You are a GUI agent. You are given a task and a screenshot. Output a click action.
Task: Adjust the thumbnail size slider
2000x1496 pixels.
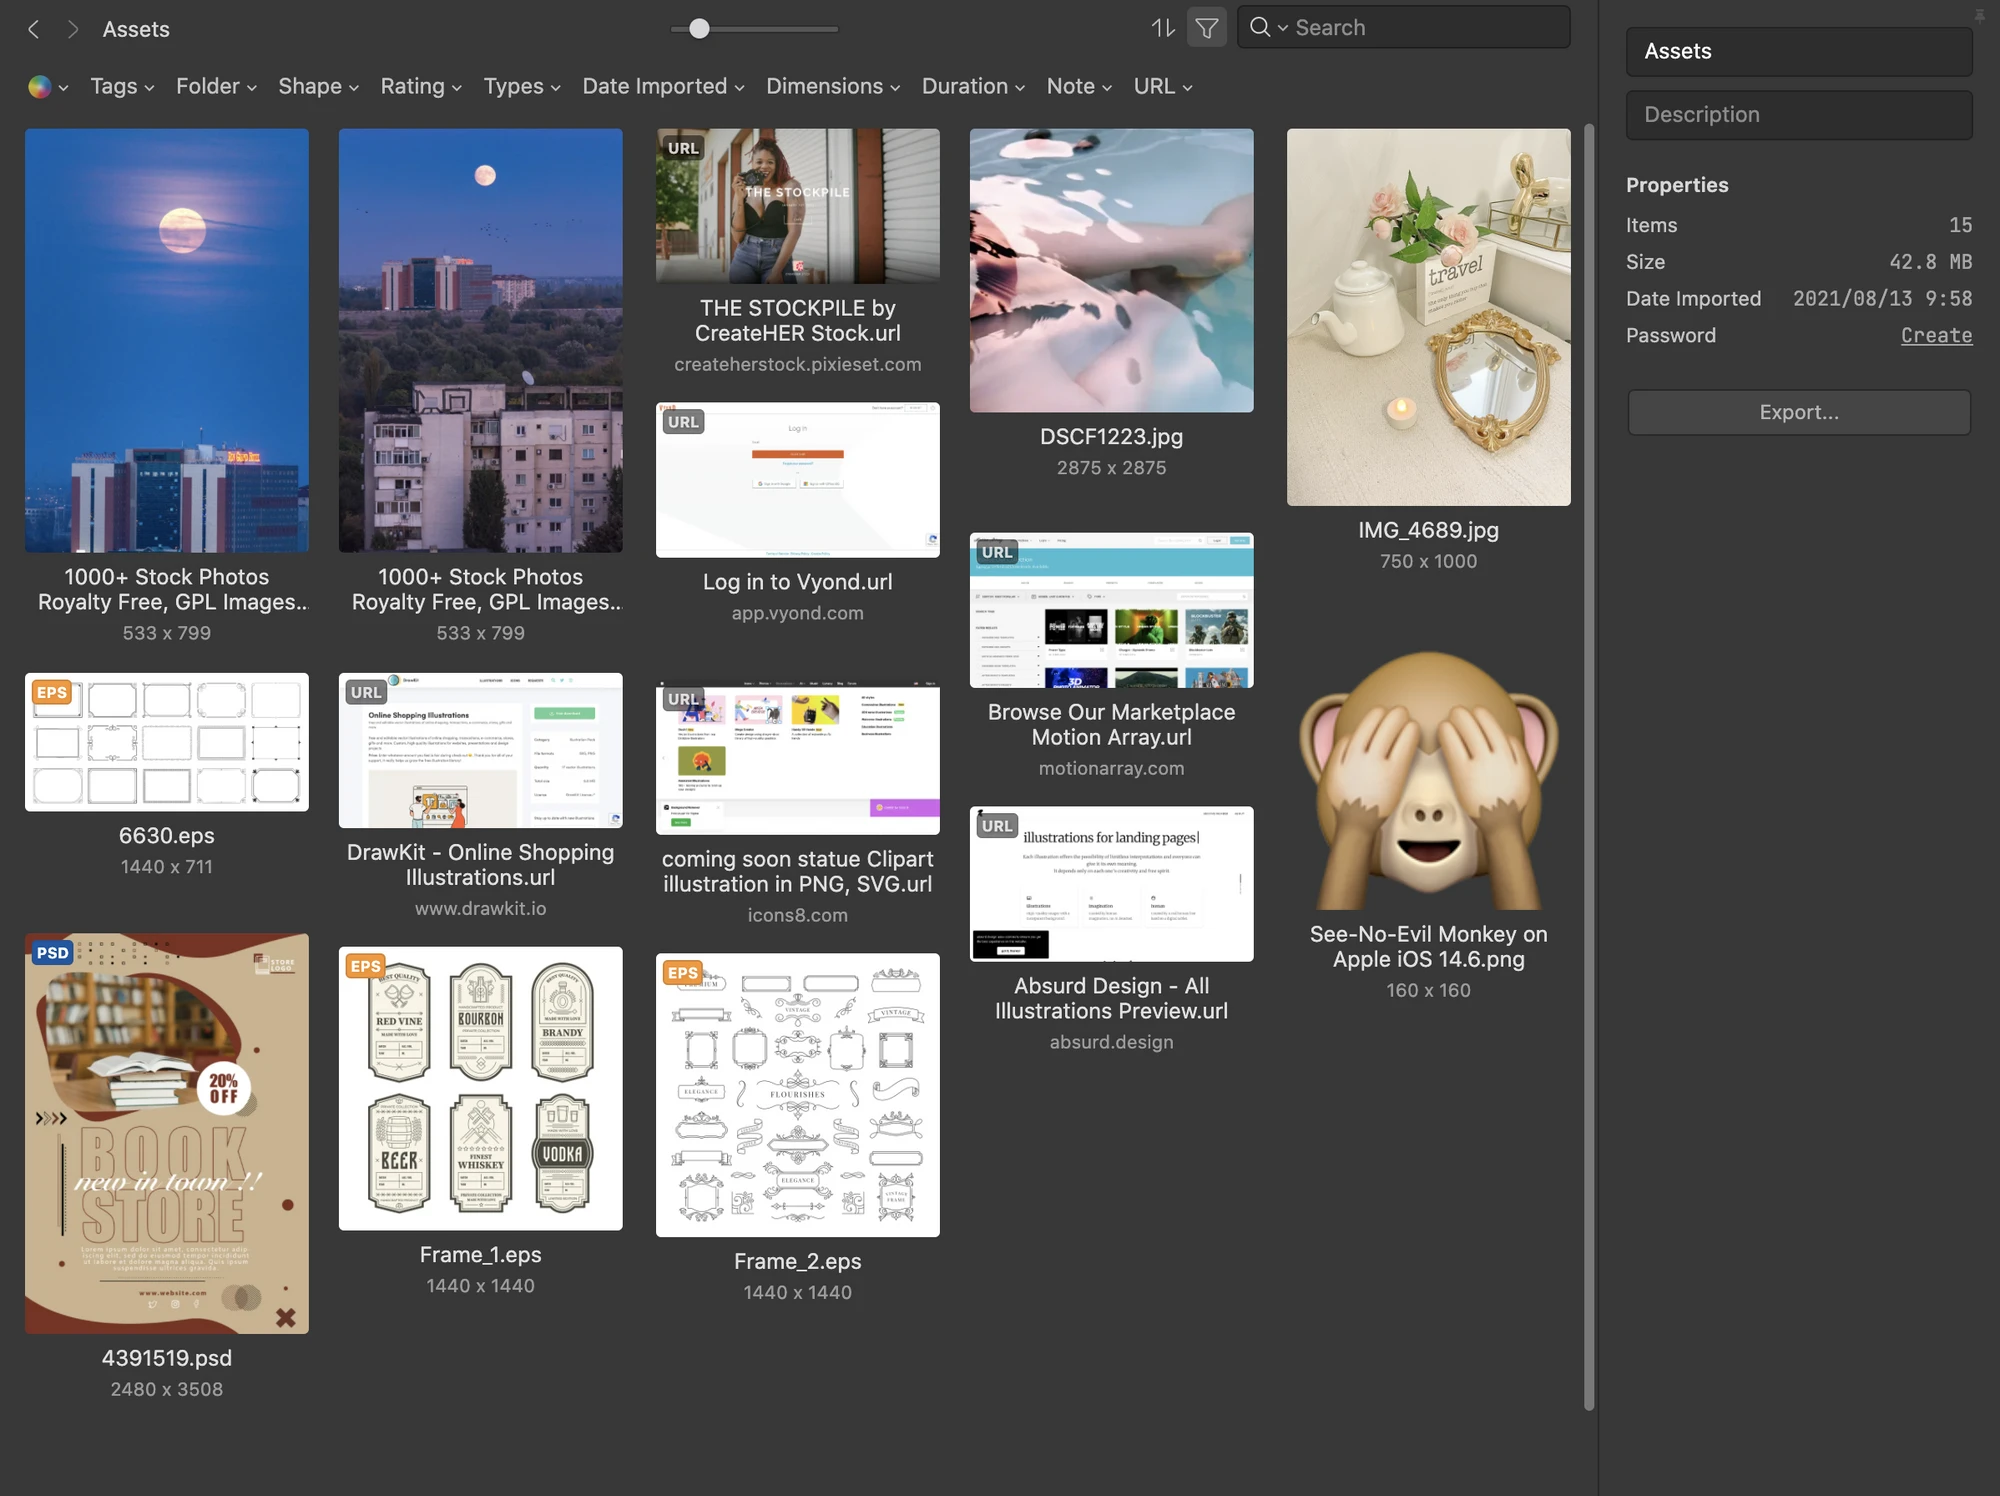(x=700, y=29)
